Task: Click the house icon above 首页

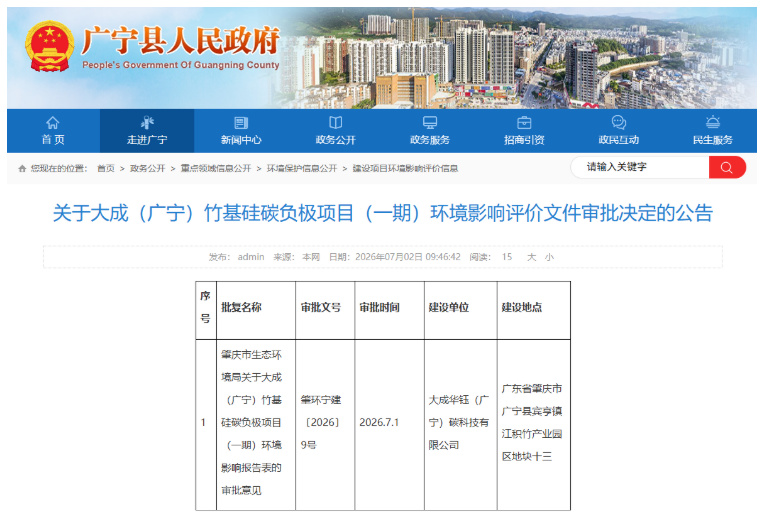Action: coord(52,122)
